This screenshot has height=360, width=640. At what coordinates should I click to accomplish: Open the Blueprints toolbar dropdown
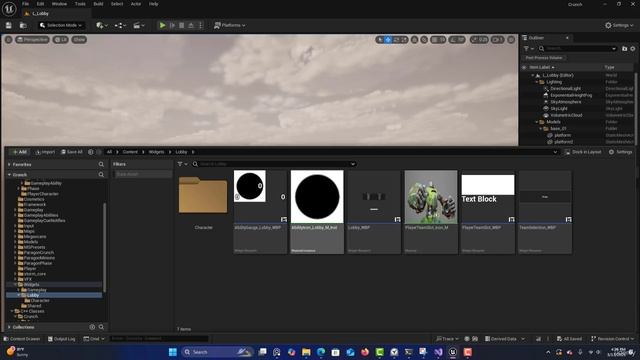pyautogui.click(x=120, y=25)
